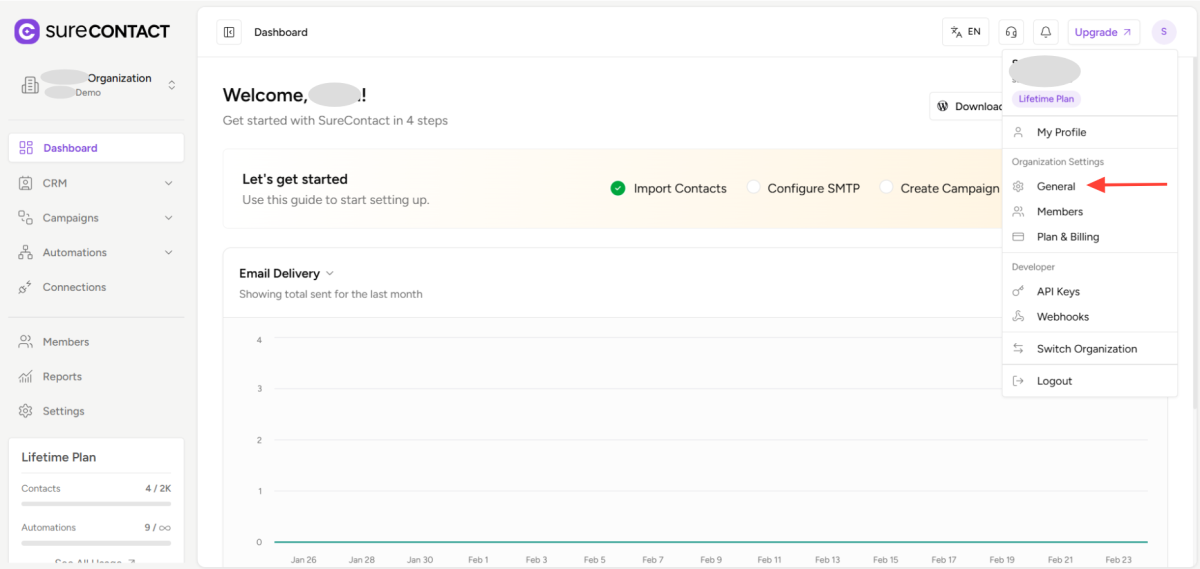The height and width of the screenshot is (569, 1200).
Task: Click the Lifetime Plan badge in menu
Action: pyautogui.click(x=1046, y=99)
